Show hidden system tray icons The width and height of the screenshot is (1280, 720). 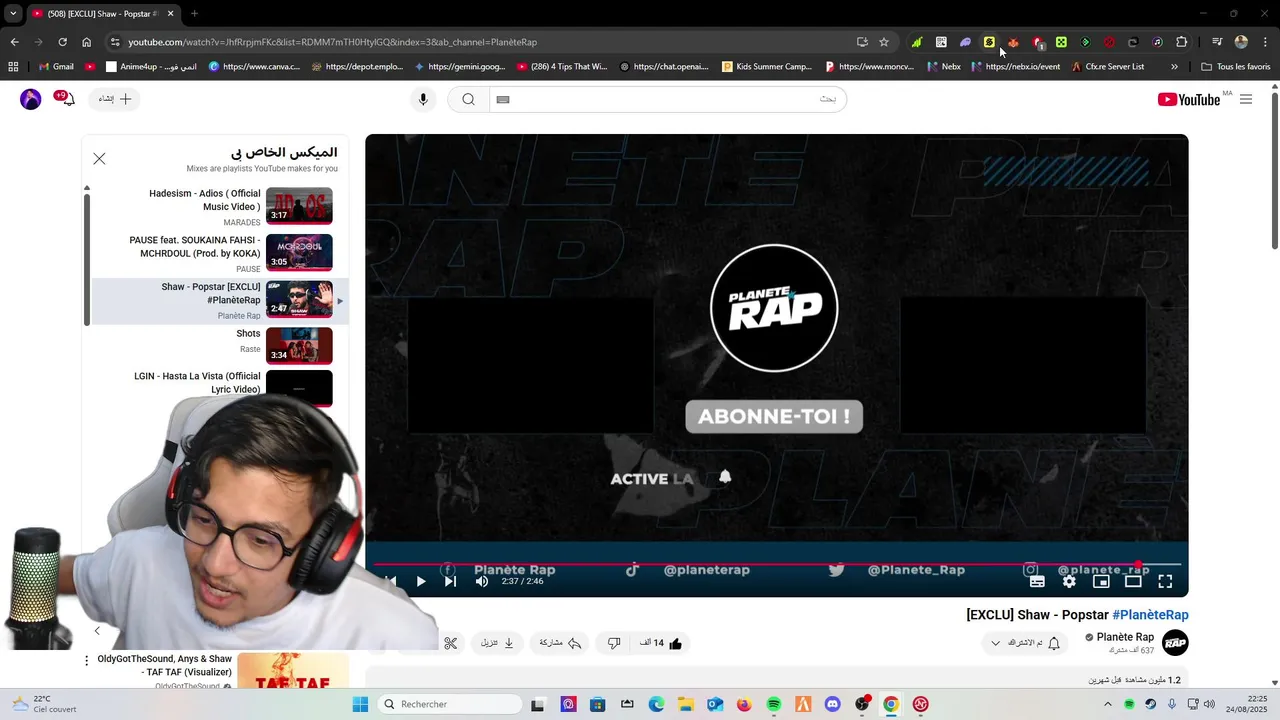(x=1107, y=704)
